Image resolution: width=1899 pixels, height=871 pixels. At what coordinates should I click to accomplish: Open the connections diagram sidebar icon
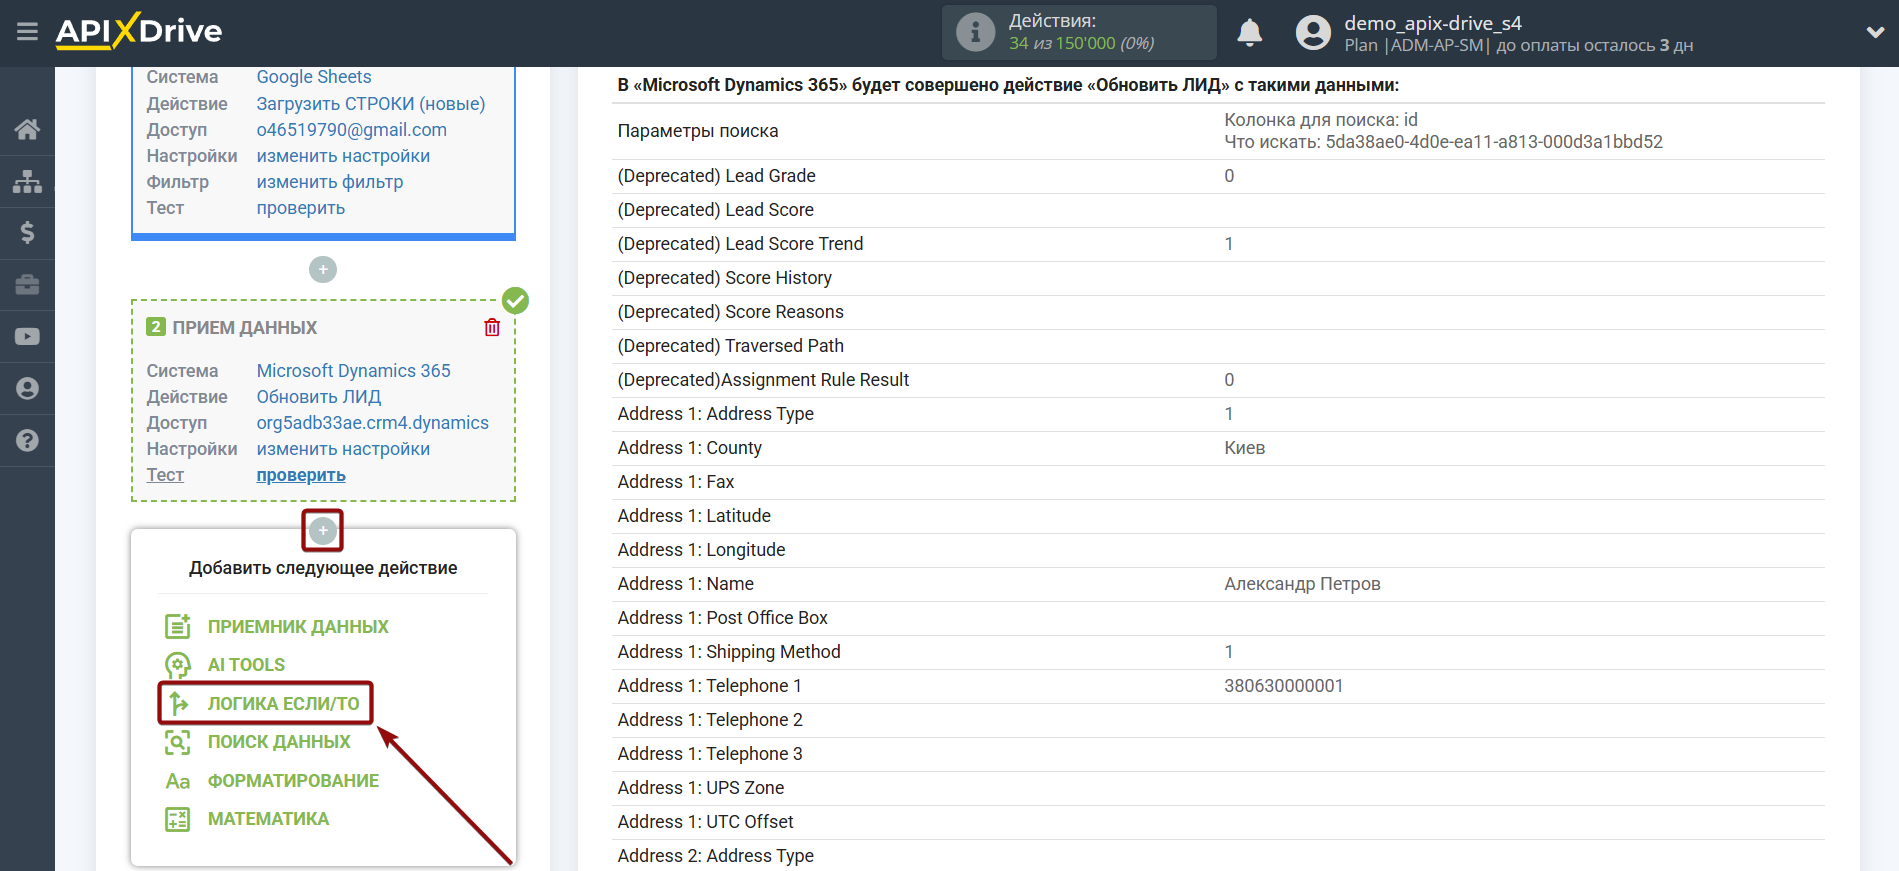point(27,181)
